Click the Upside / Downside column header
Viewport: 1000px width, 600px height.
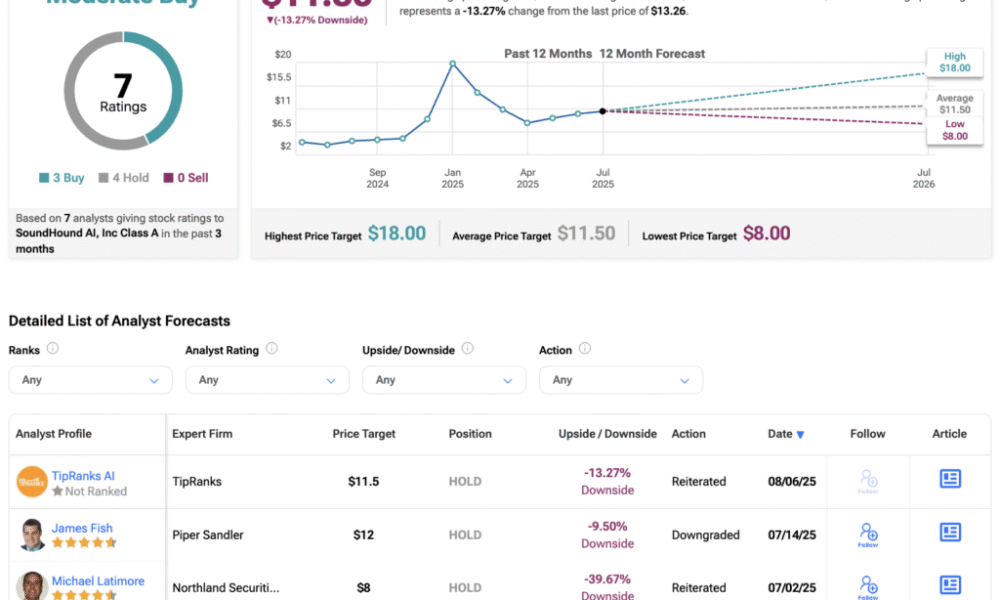click(x=607, y=434)
